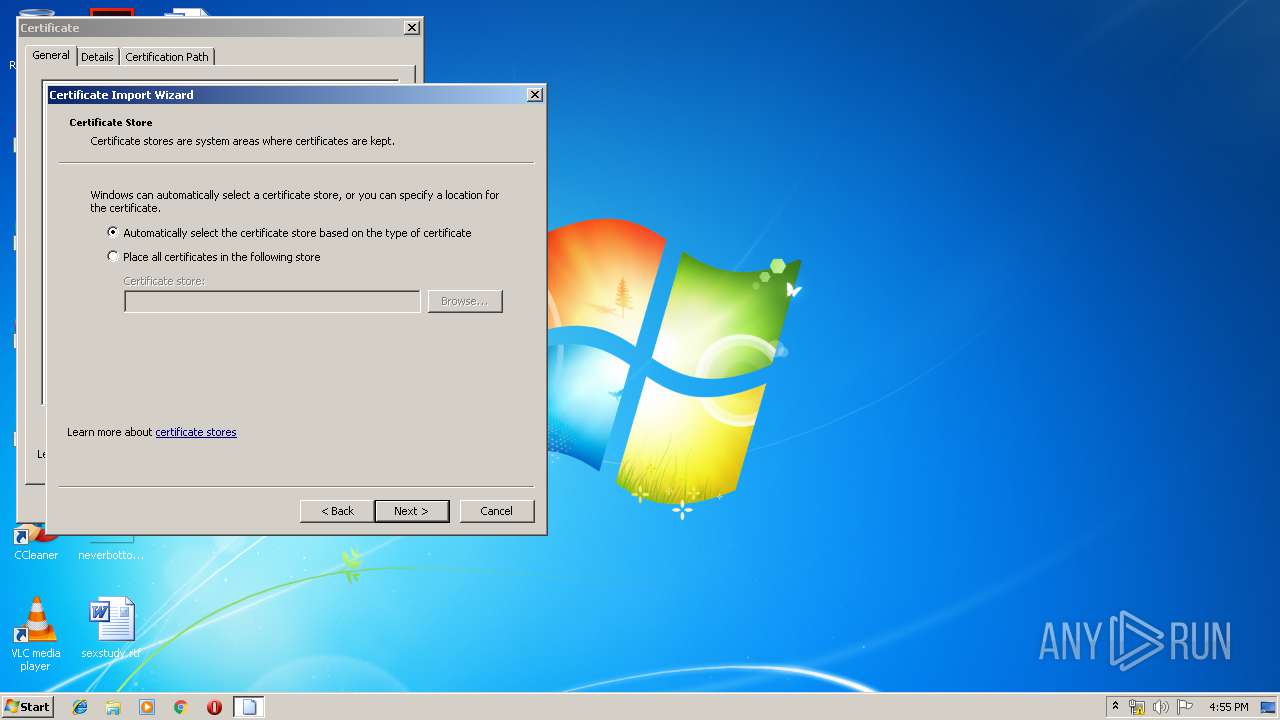Open the Opera browser taskbar icon

[214, 707]
